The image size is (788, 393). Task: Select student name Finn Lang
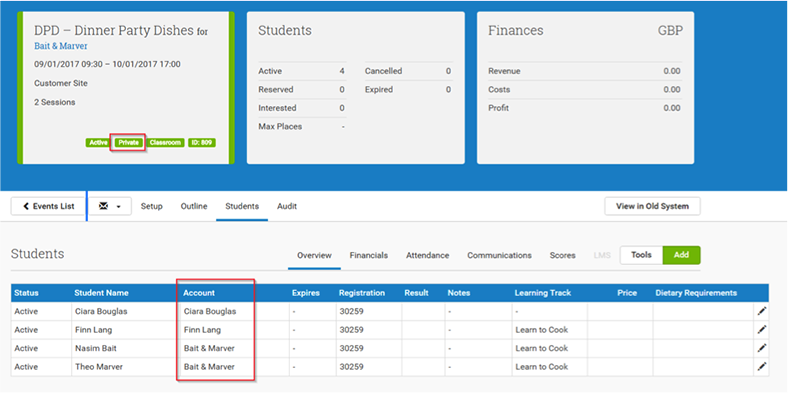point(93,330)
